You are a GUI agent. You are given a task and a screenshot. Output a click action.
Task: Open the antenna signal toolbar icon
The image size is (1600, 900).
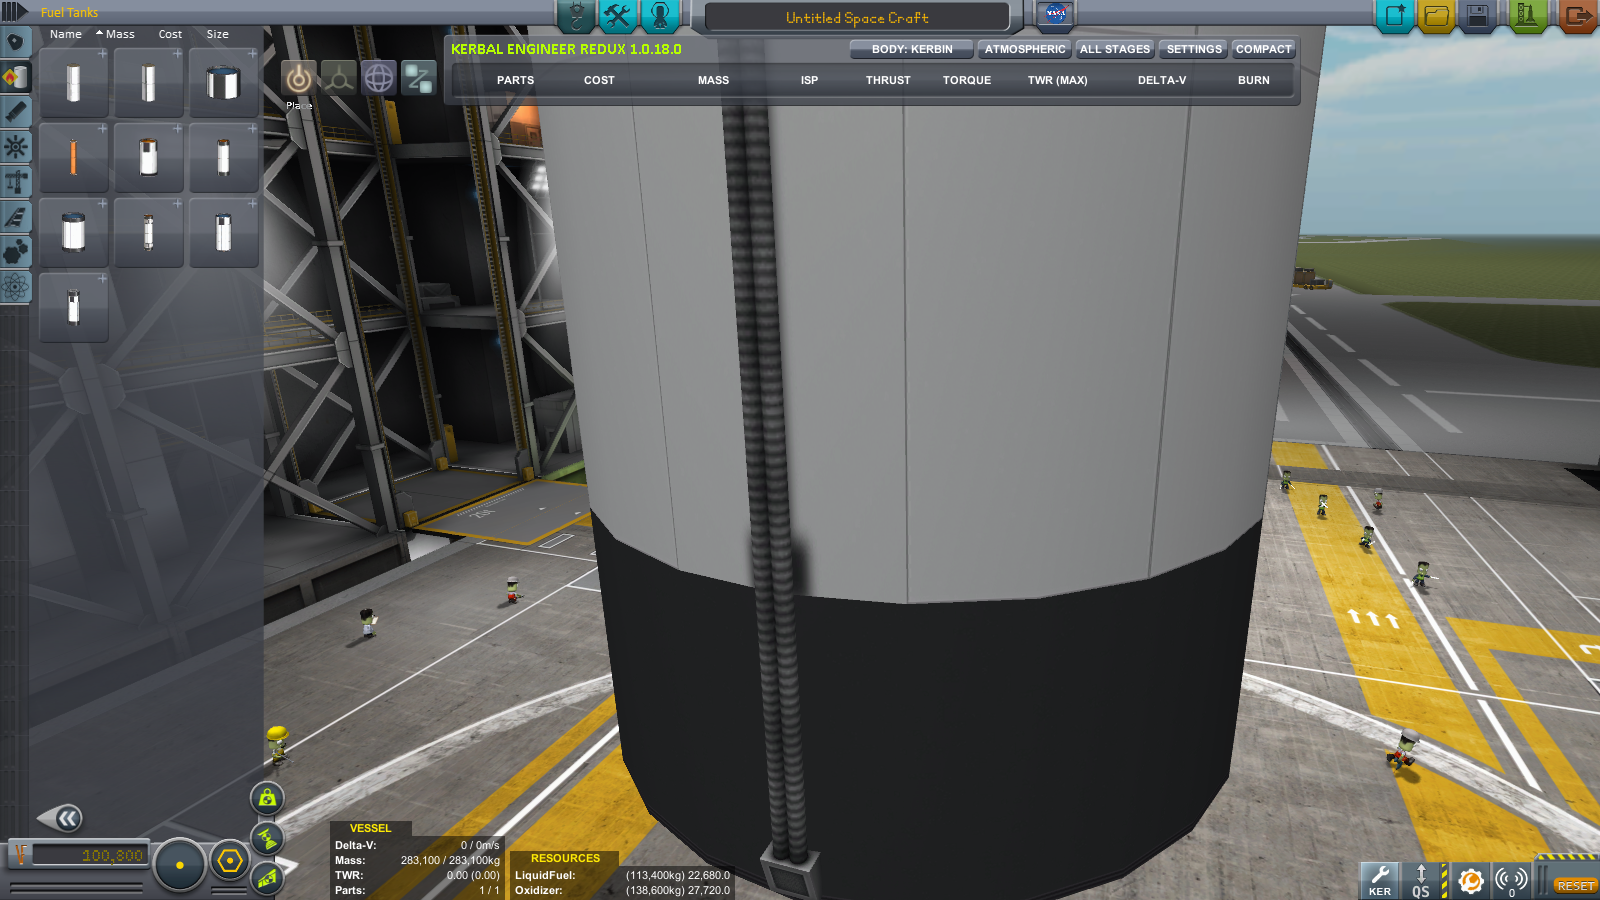click(x=1511, y=880)
